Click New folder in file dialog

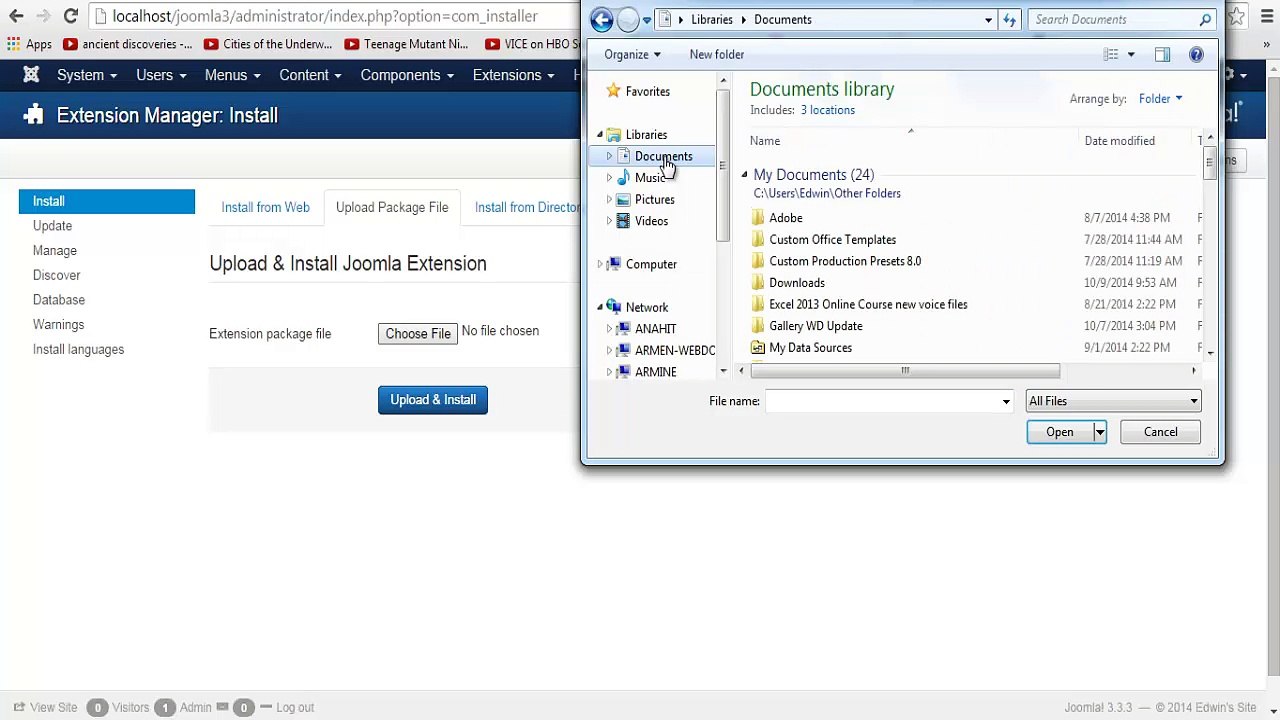tap(717, 55)
